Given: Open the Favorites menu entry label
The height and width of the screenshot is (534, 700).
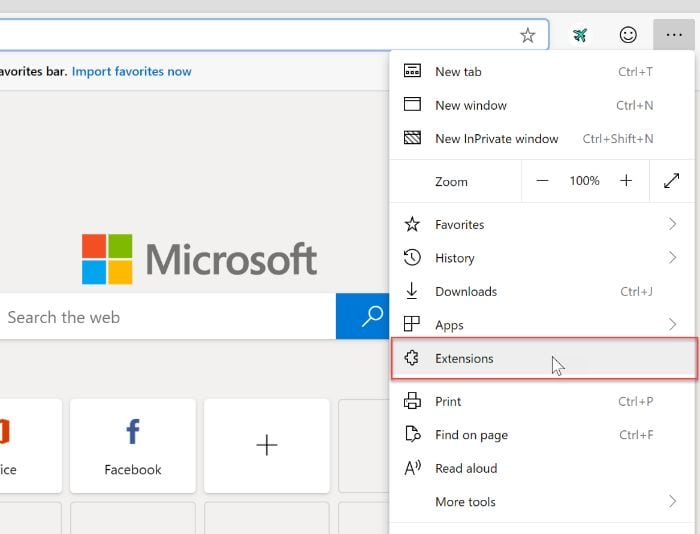Looking at the screenshot, I should click(459, 224).
